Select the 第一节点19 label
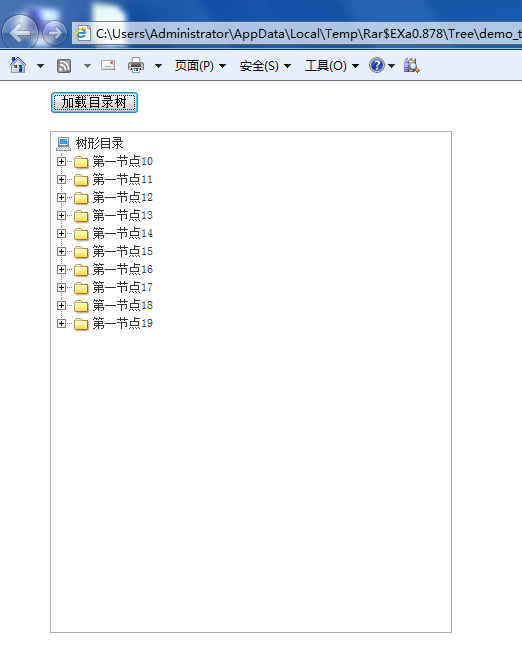 point(123,324)
